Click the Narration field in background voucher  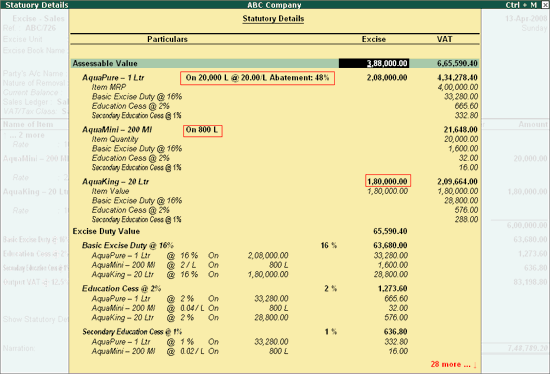19,348
